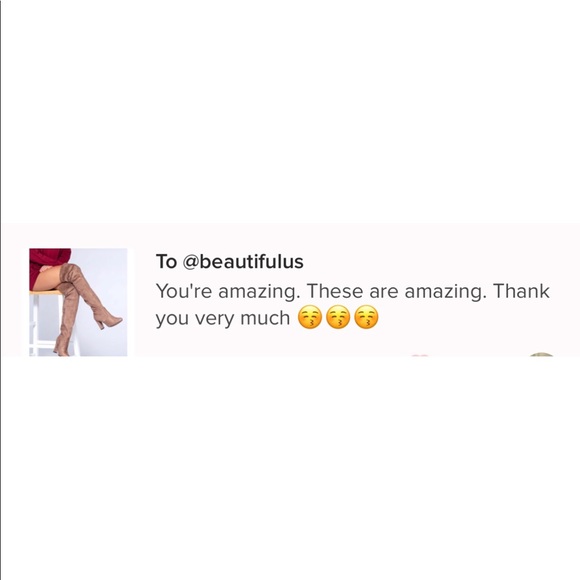The image size is (580, 580).
Task: Click the word 'Thank' in the comment
Action: point(522,291)
